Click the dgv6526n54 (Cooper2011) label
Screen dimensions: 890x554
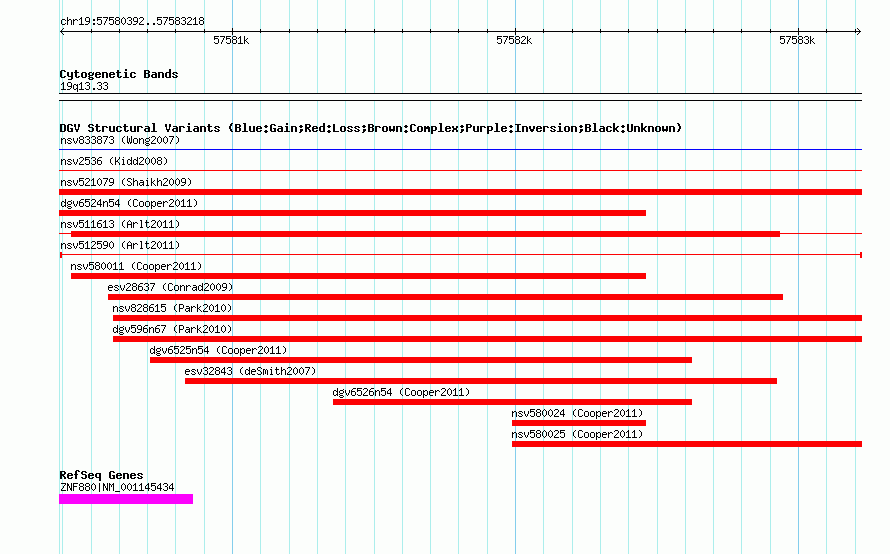tap(401, 392)
